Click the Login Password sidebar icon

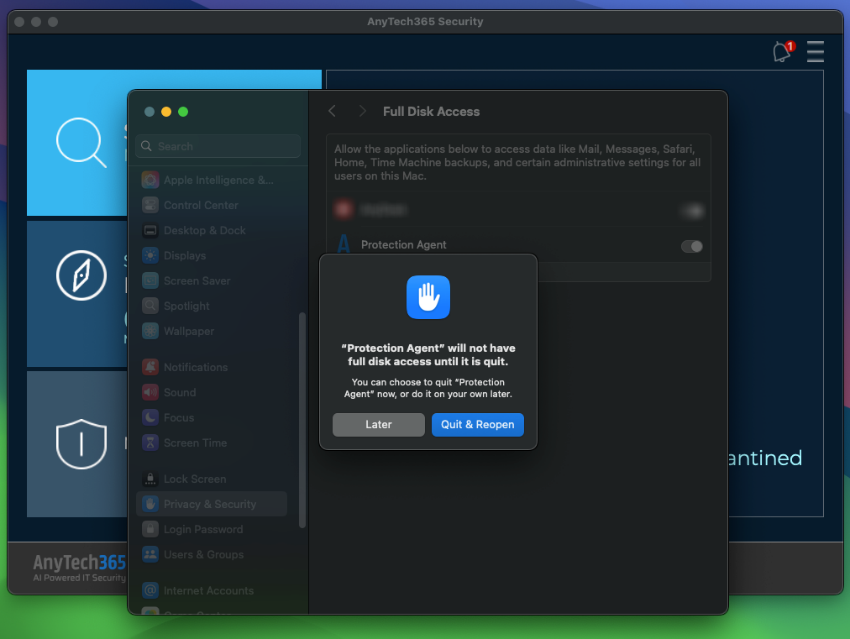click(x=150, y=529)
